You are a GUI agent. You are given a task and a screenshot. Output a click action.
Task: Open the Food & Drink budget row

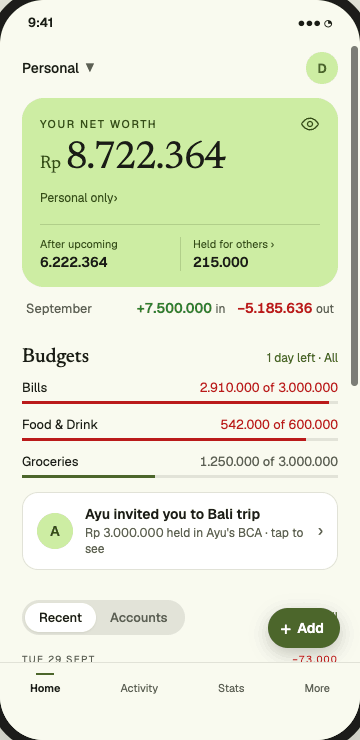[x=180, y=429]
